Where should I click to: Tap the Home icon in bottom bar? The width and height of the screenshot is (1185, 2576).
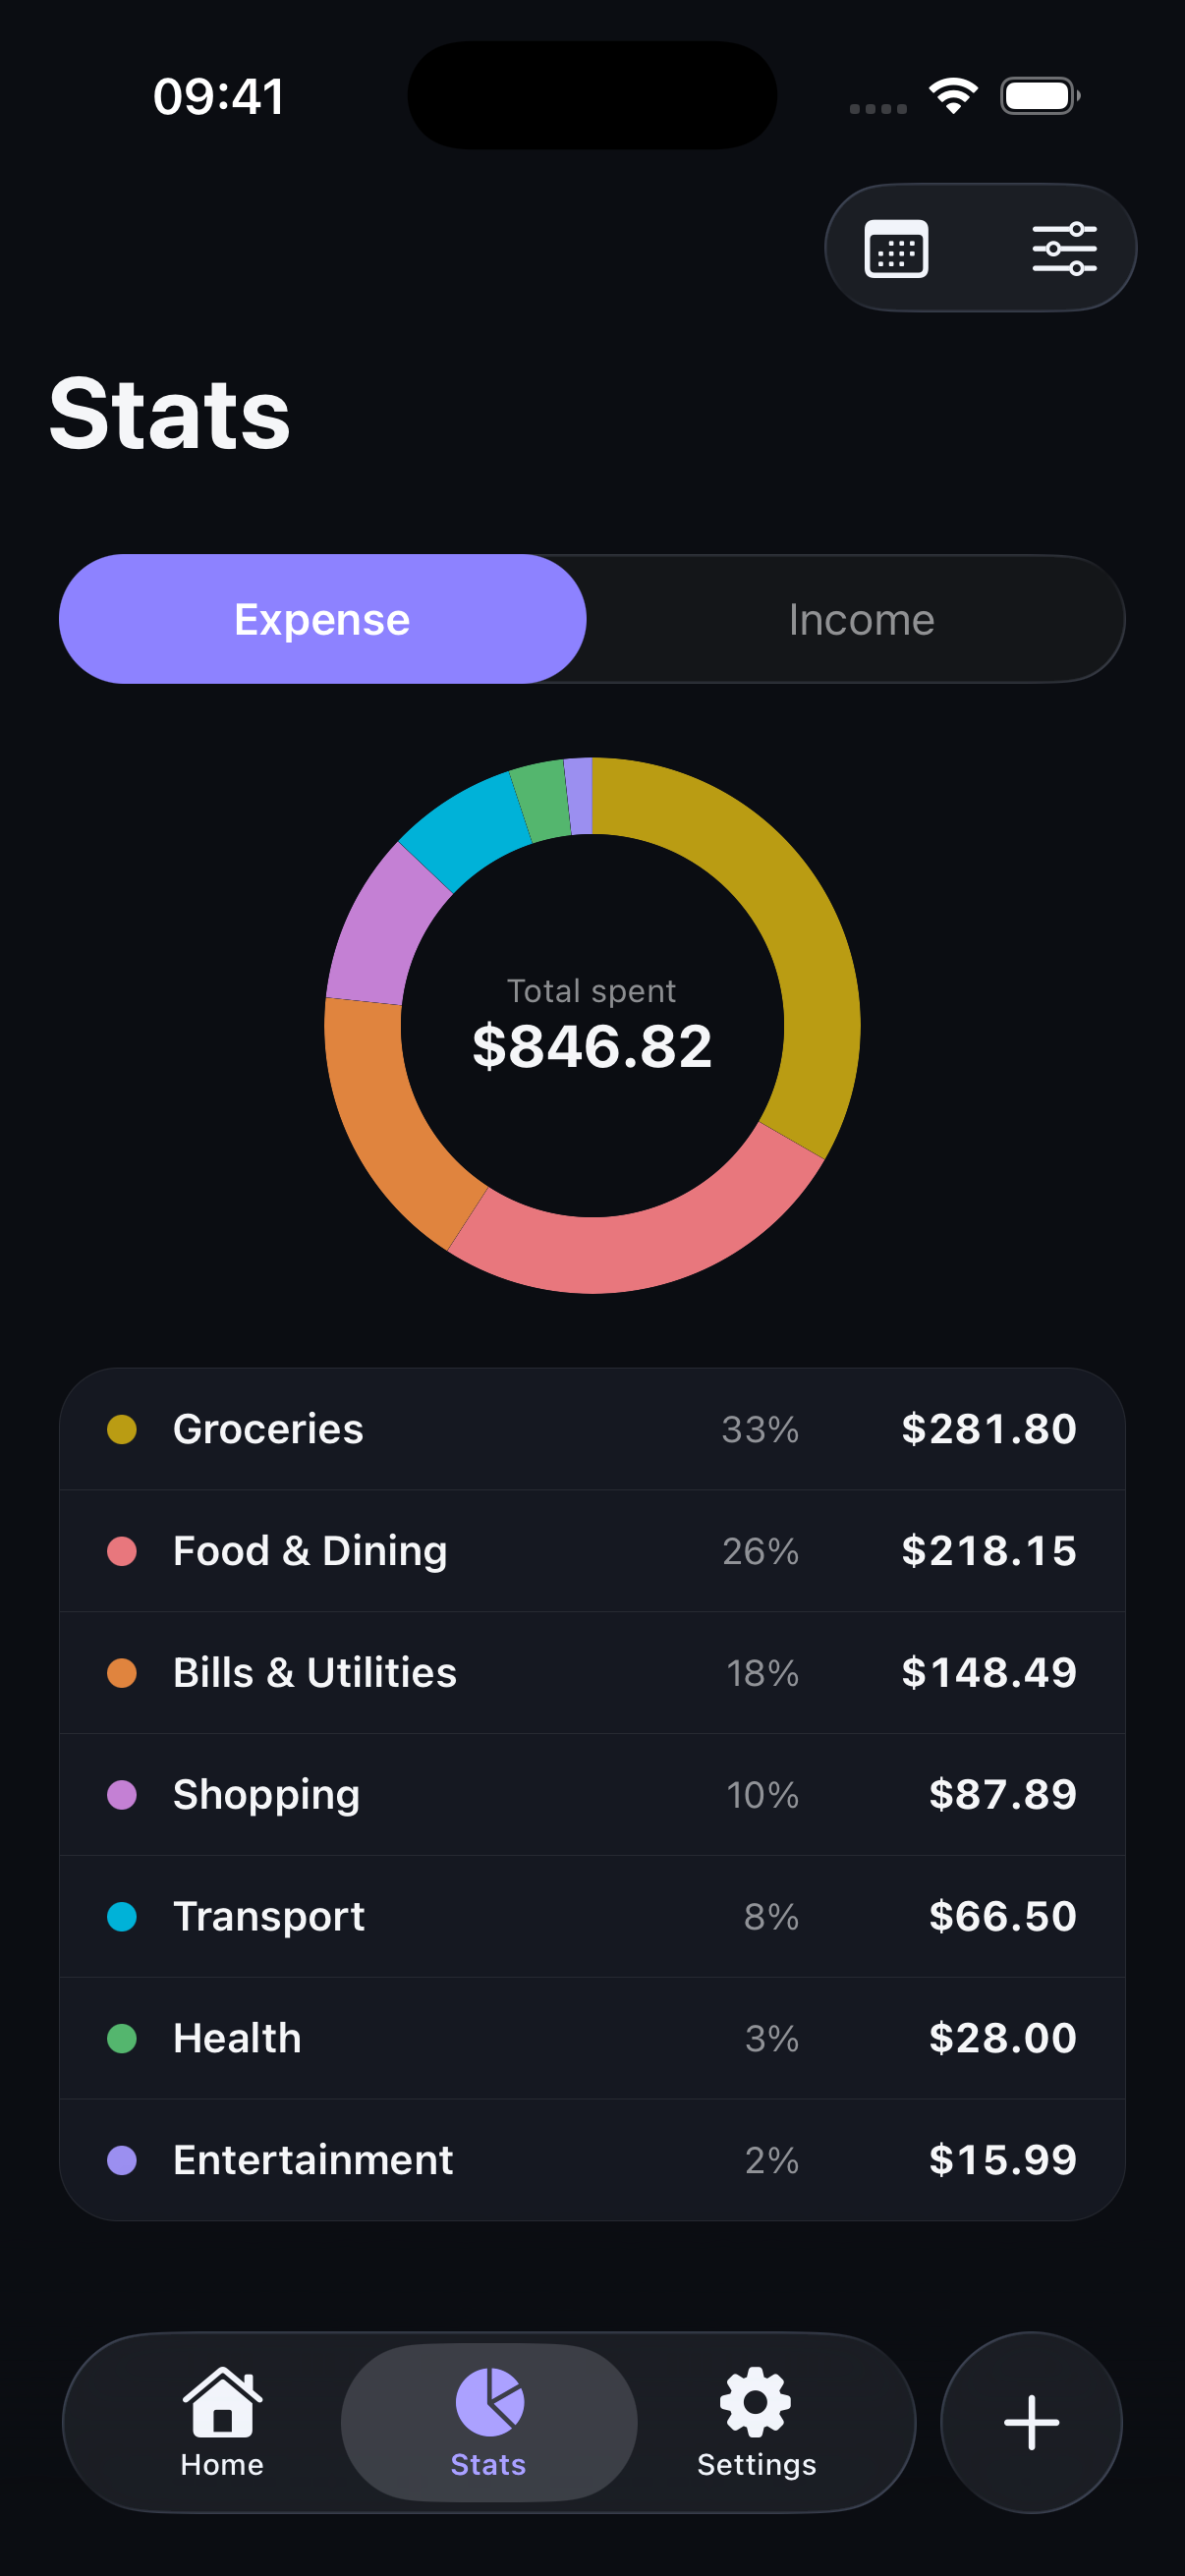[x=222, y=2401]
